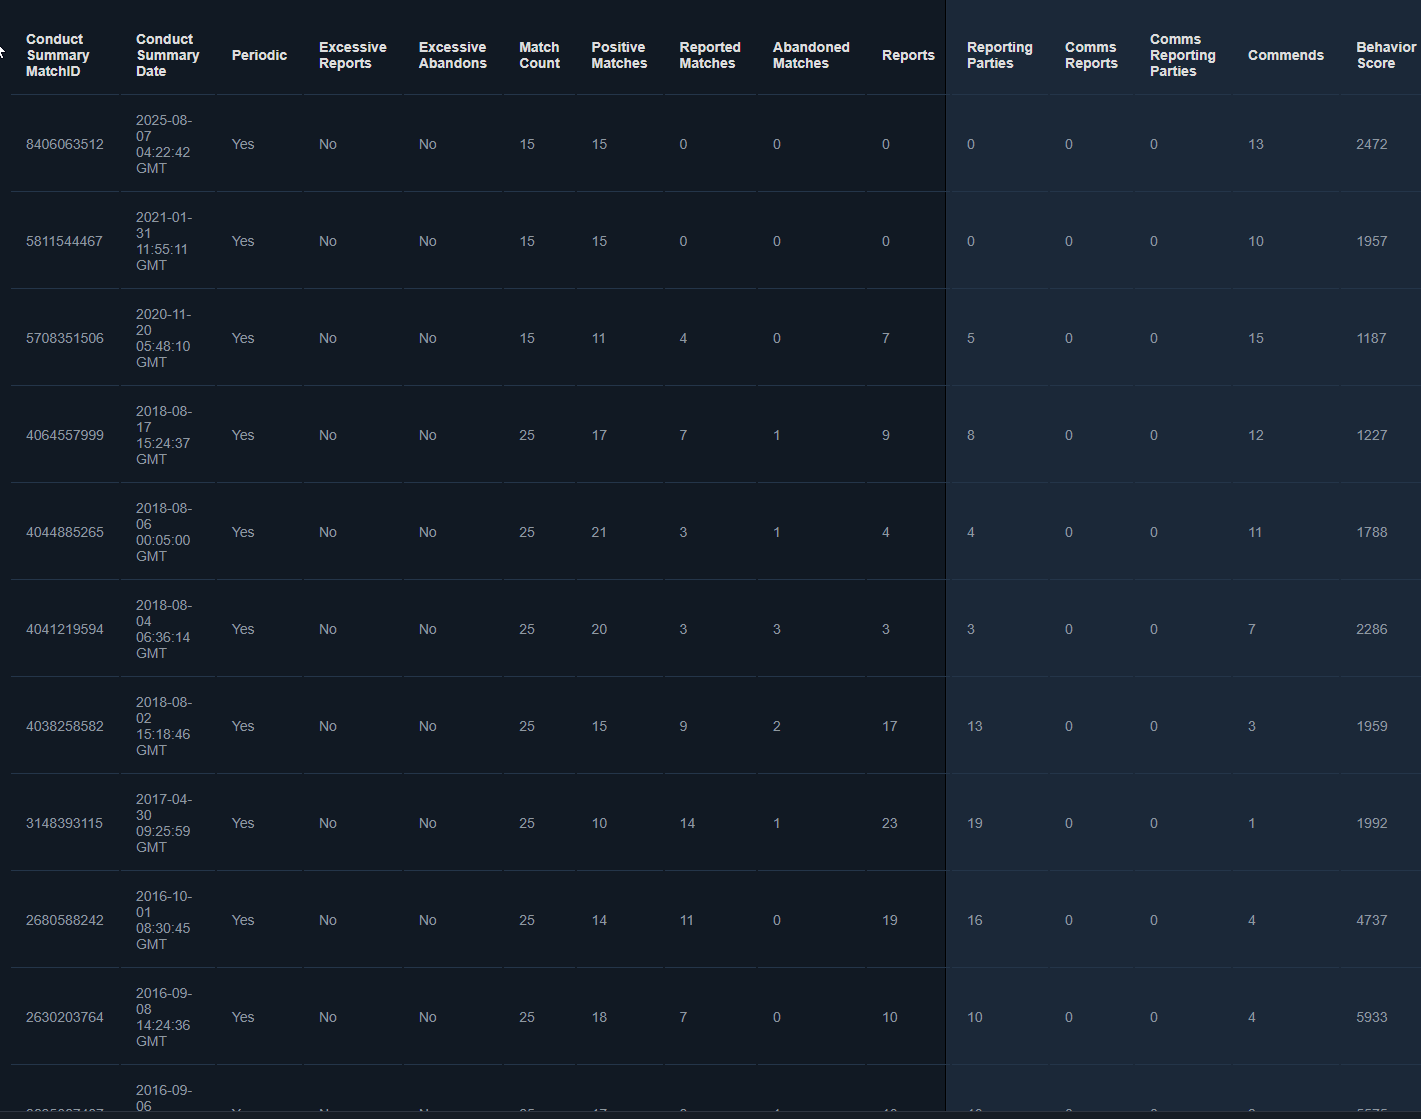Select the Positive Matches column header
This screenshot has width=1421, height=1119.
pos(619,55)
